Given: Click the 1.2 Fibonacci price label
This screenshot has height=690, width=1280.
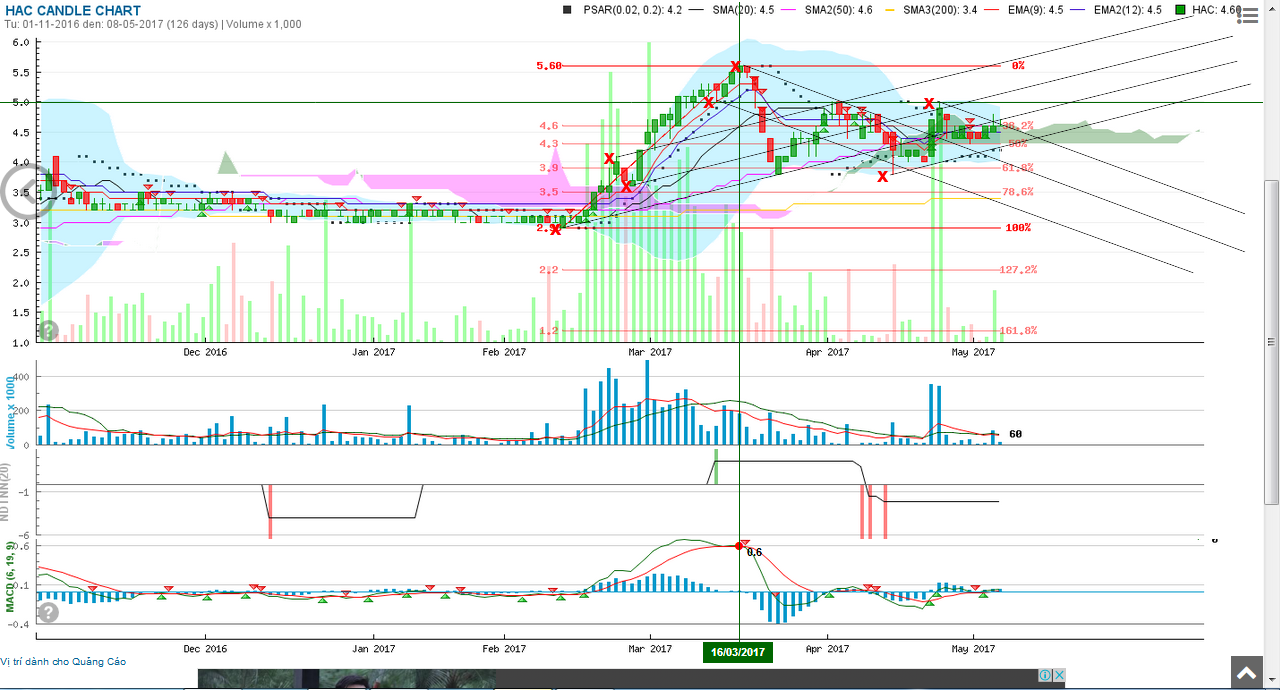Looking at the screenshot, I should coord(549,330).
